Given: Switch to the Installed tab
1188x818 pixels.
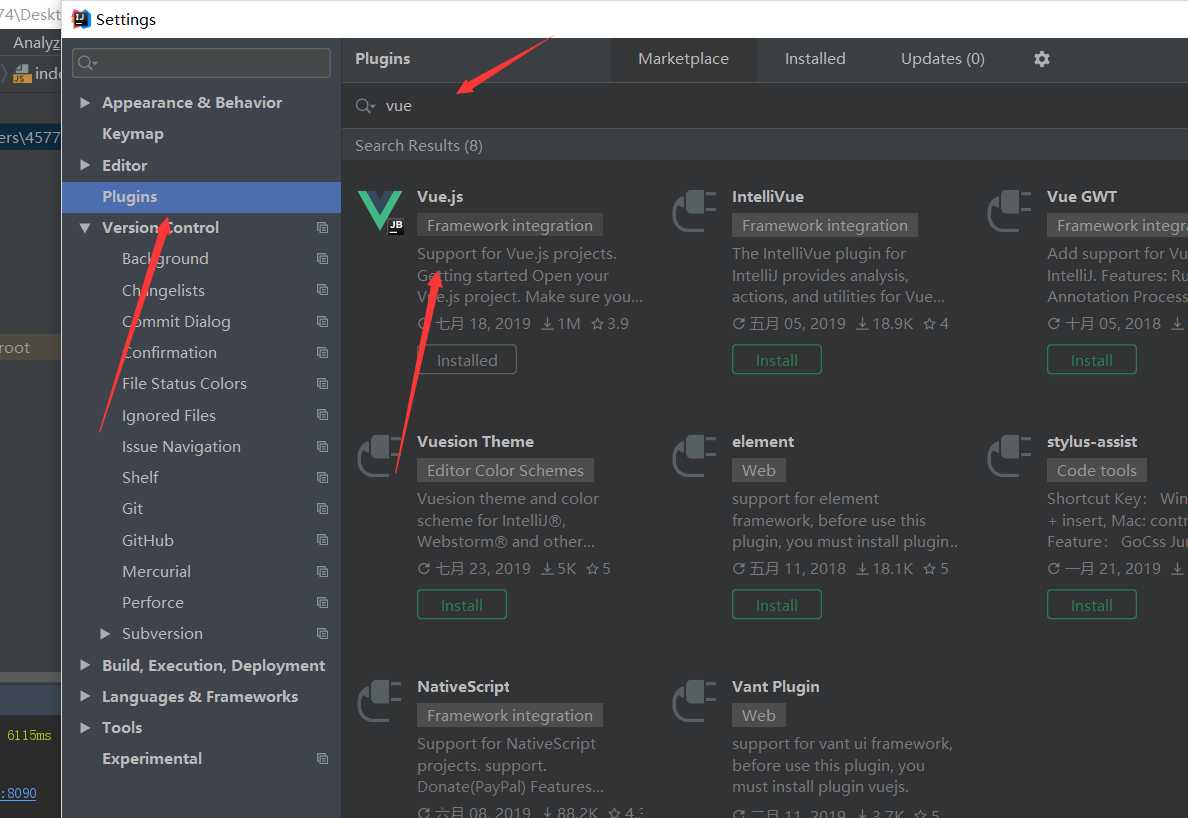Looking at the screenshot, I should tap(814, 59).
